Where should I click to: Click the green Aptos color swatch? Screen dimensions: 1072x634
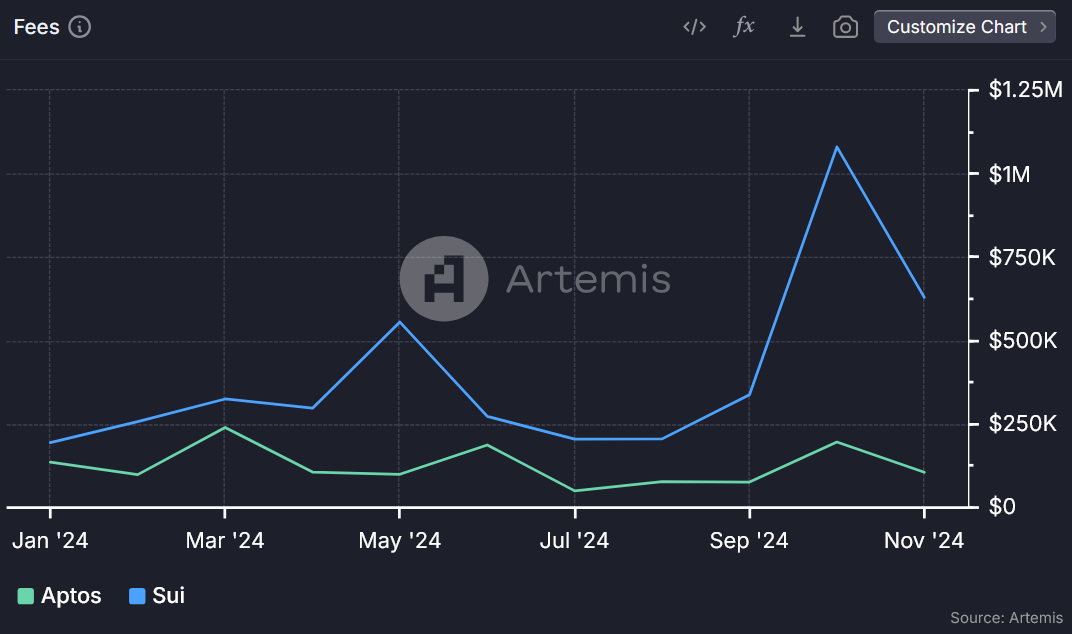coord(26,597)
